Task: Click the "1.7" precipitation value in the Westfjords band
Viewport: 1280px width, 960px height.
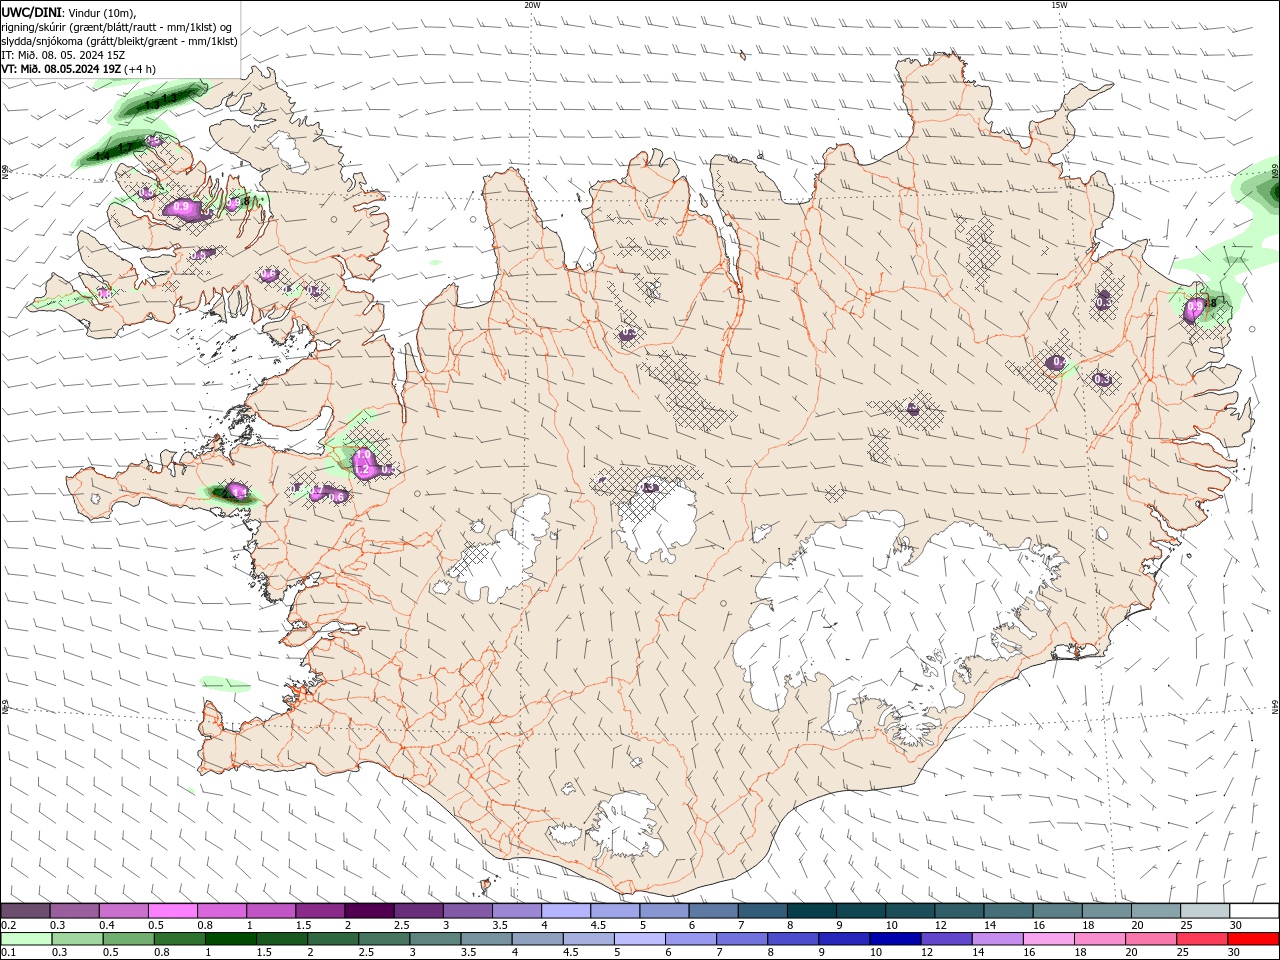Action: click(126, 146)
